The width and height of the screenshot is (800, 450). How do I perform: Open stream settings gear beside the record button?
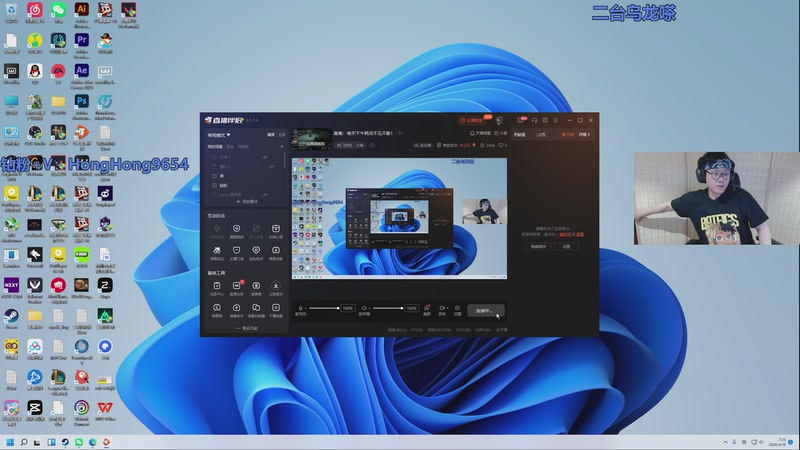coord(457,308)
